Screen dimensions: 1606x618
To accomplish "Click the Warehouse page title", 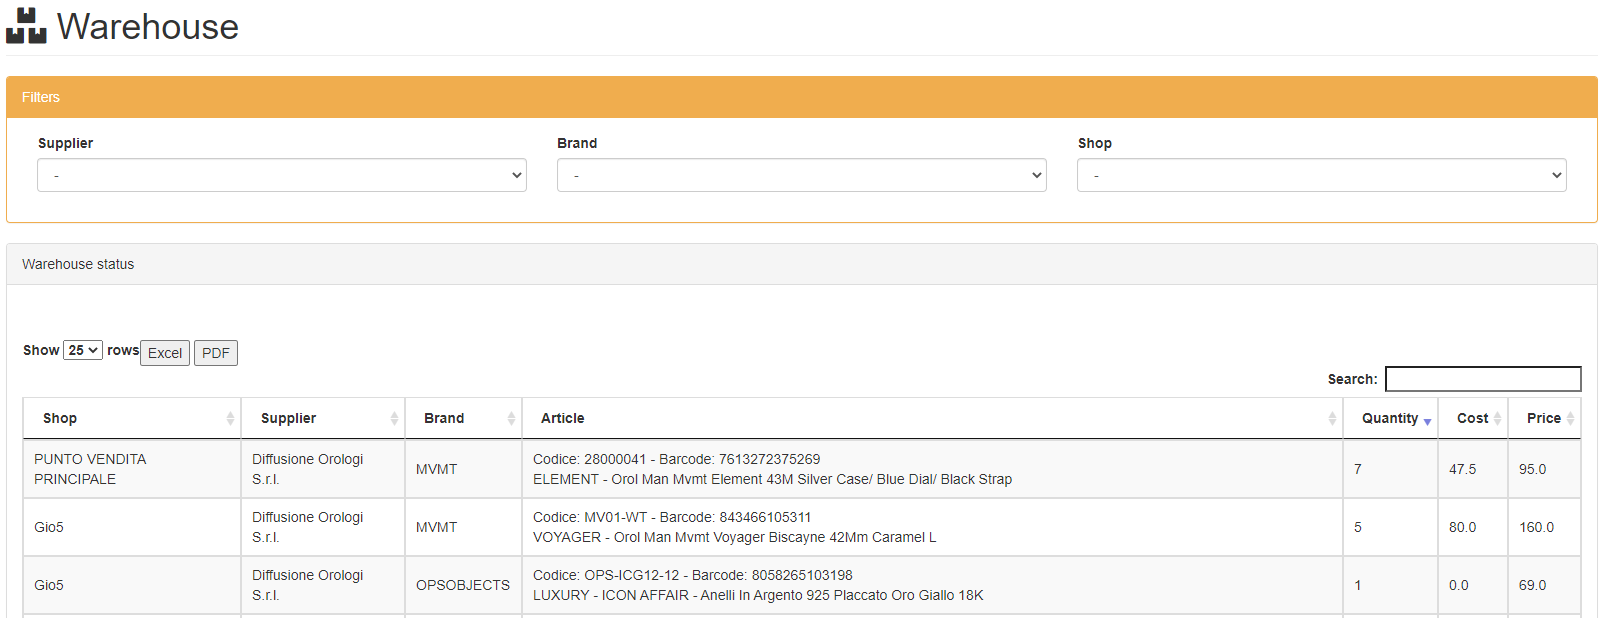I will (148, 27).
